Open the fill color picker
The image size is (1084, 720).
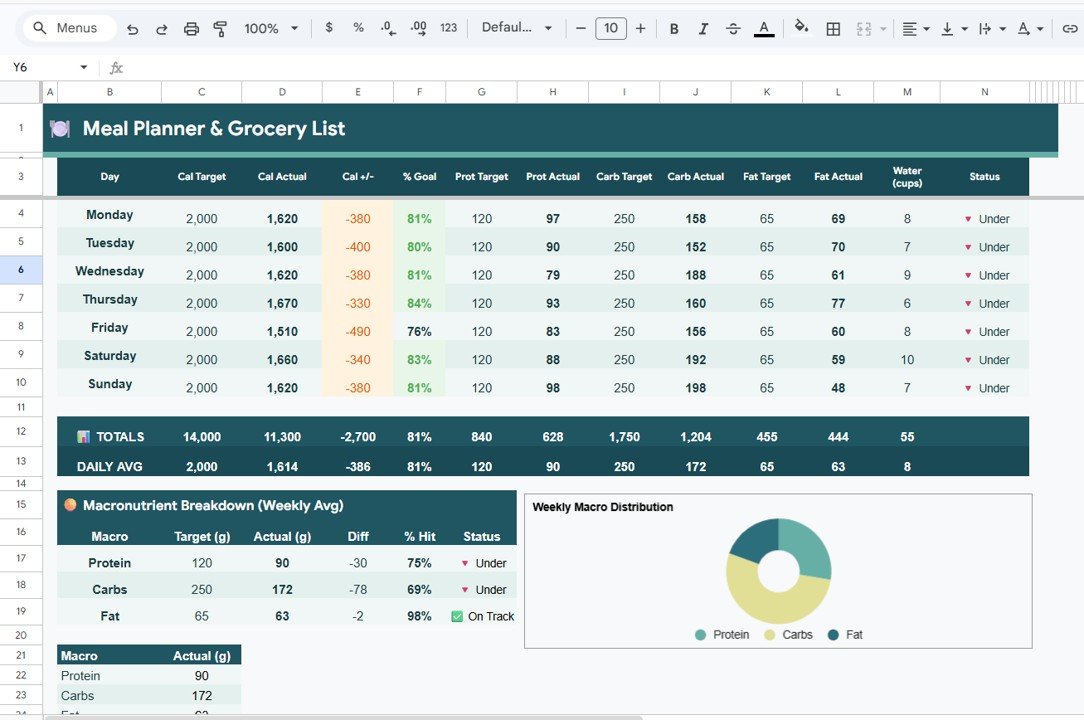(x=802, y=28)
